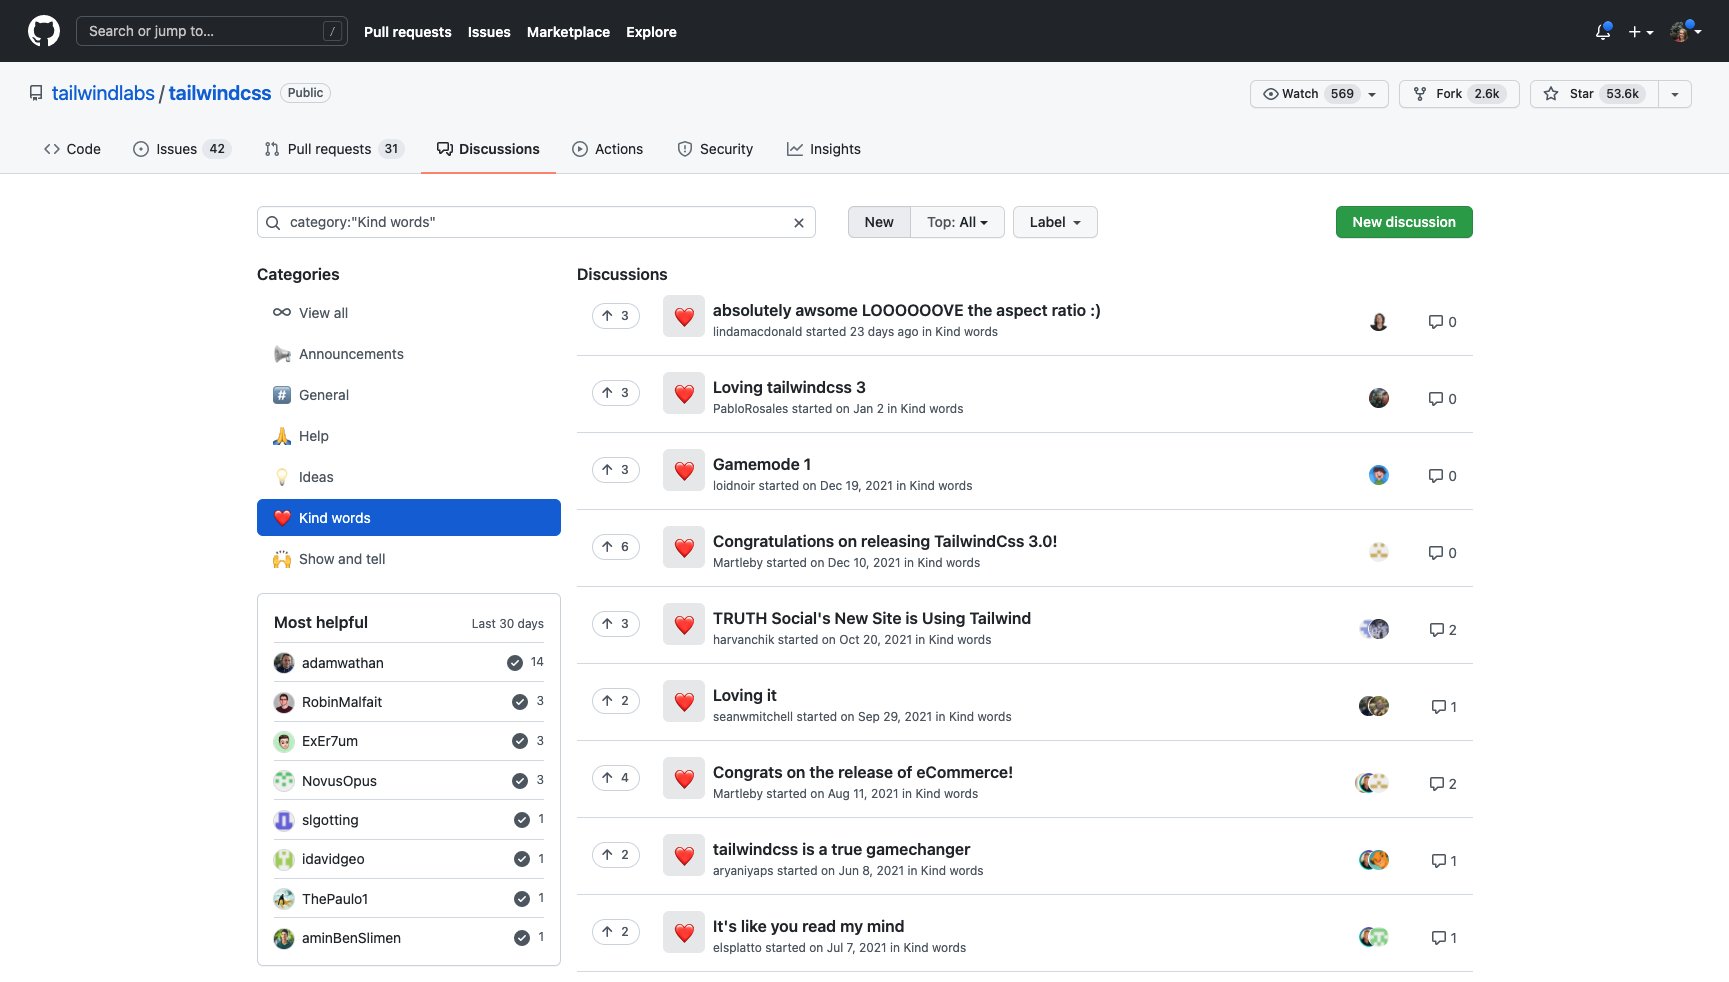Open the GitHub home logo

click(x=44, y=31)
